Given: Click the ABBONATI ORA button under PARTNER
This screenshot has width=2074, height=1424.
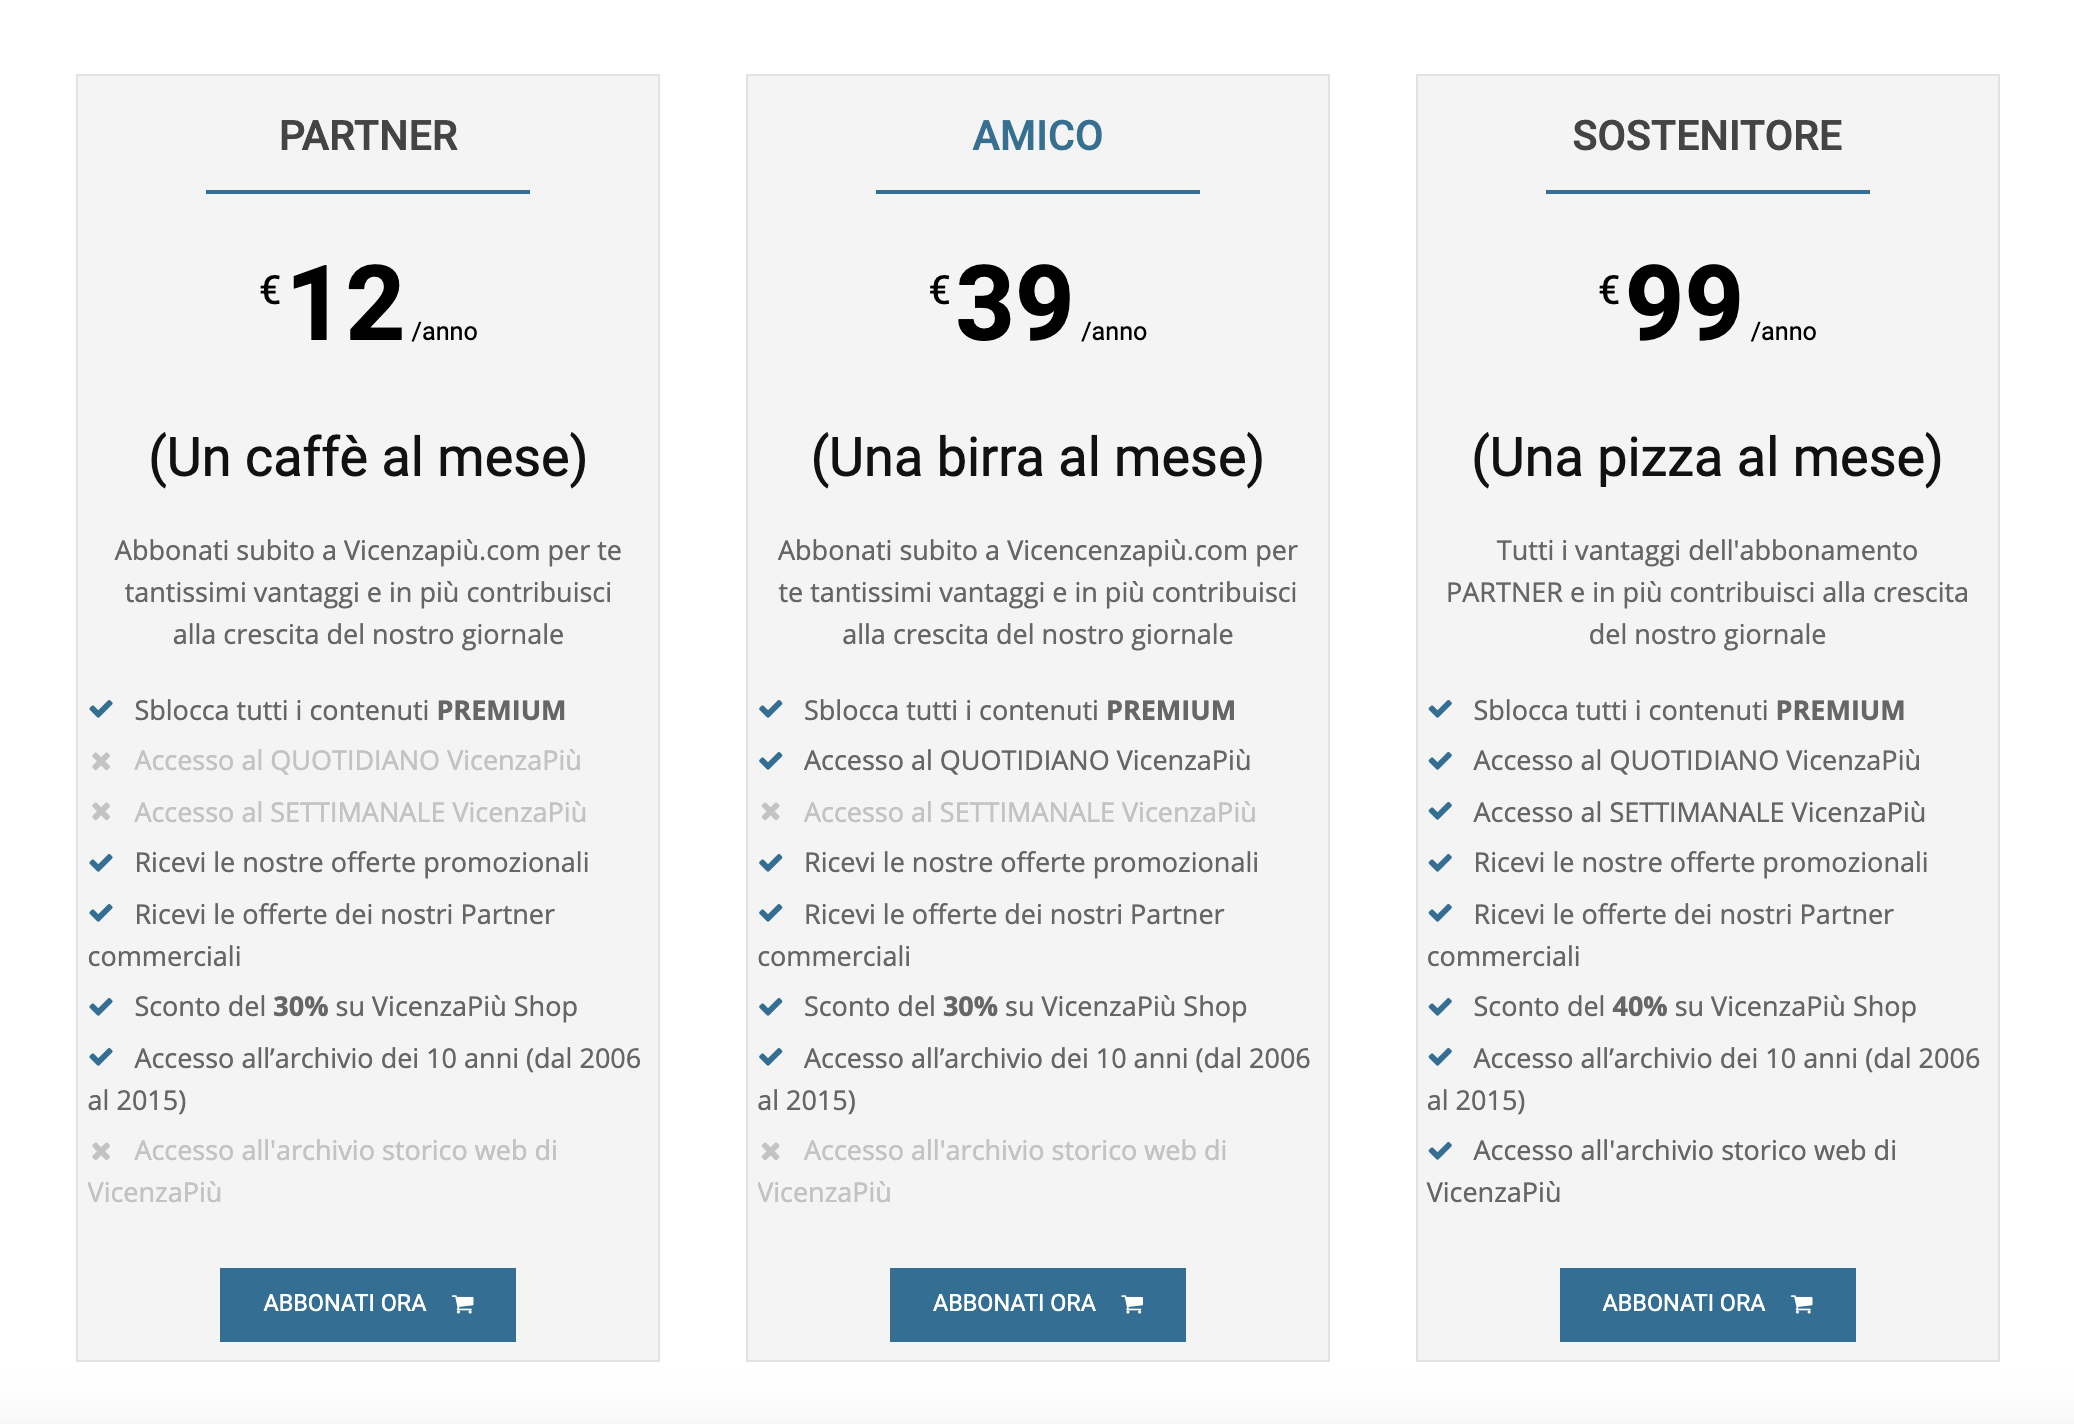Looking at the screenshot, I should point(368,1304).
